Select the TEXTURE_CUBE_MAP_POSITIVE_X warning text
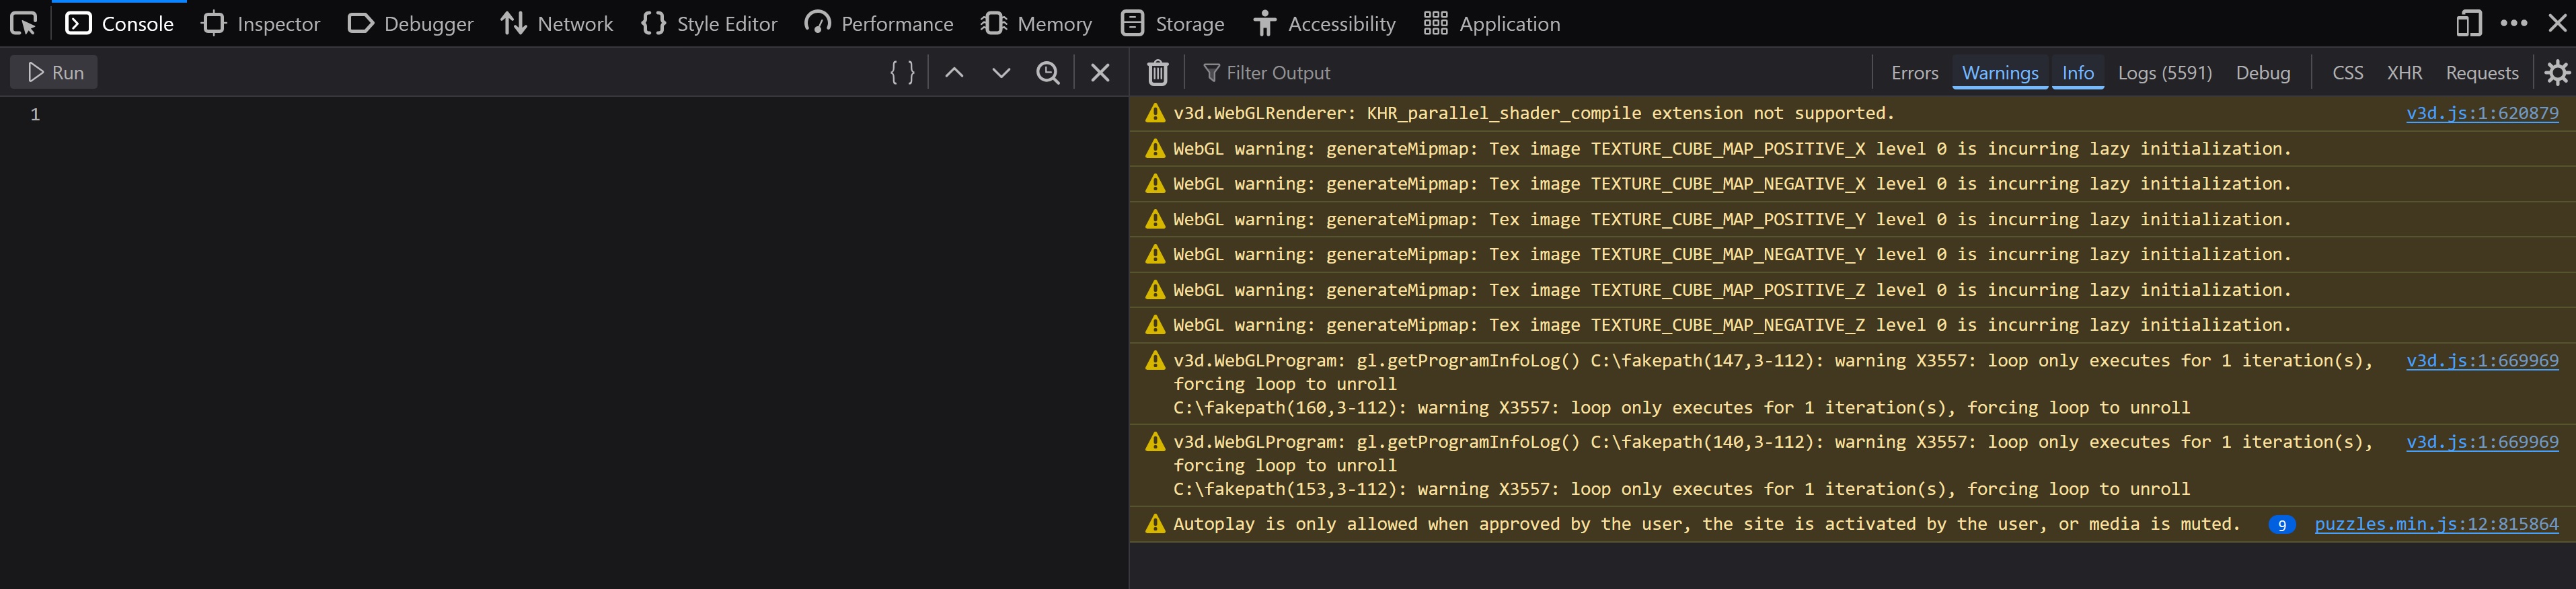The image size is (2576, 589). [x=1732, y=148]
